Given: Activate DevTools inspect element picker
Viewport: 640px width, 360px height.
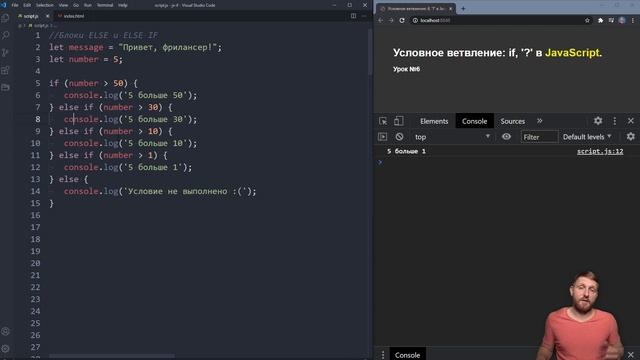Looking at the screenshot, I should (383, 121).
